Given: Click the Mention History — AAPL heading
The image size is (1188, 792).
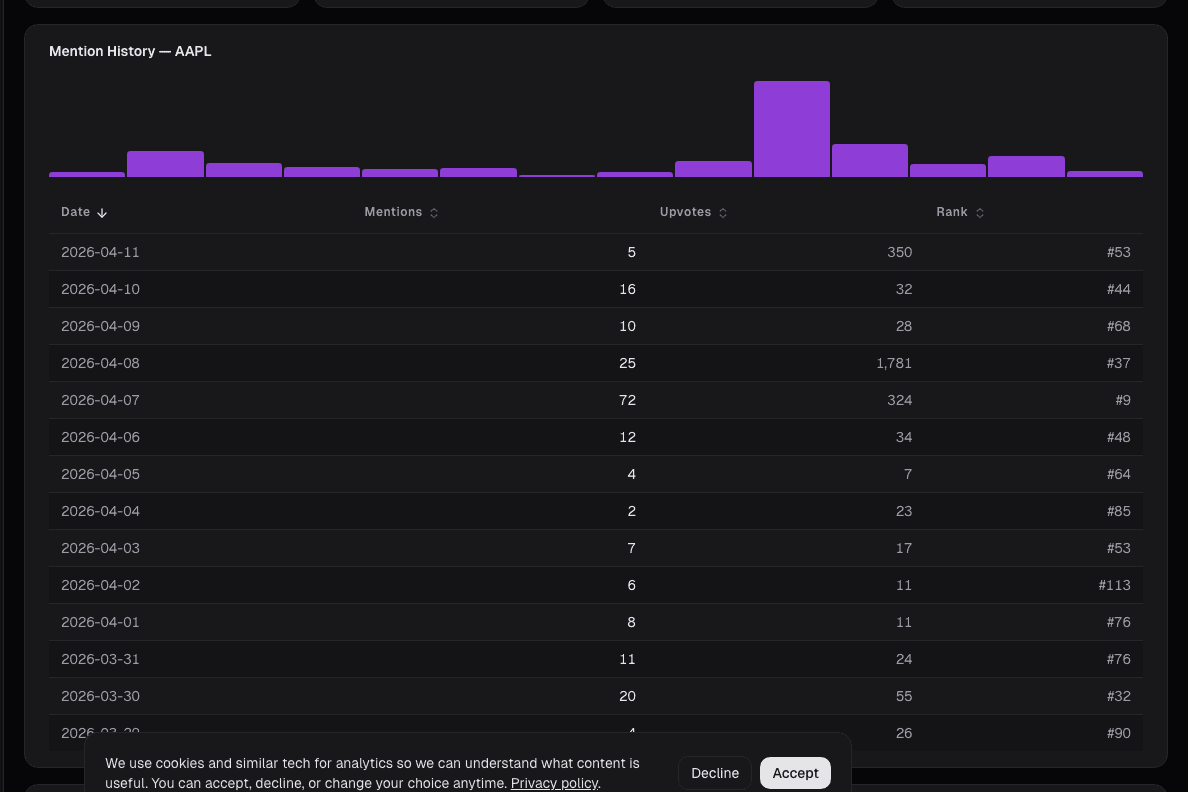Looking at the screenshot, I should (x=130, y=51).
